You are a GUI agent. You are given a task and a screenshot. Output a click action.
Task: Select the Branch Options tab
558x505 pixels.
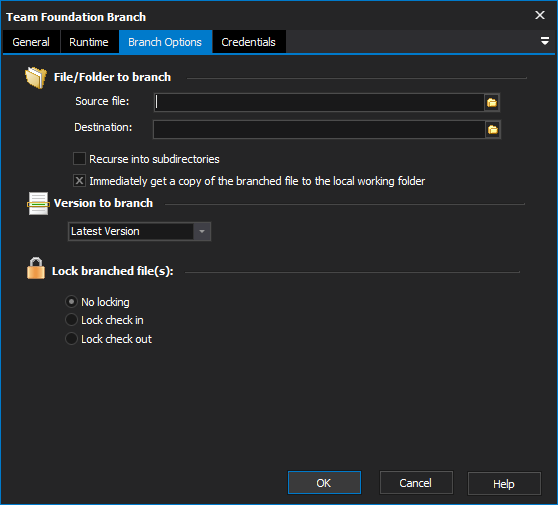point(165,42)
